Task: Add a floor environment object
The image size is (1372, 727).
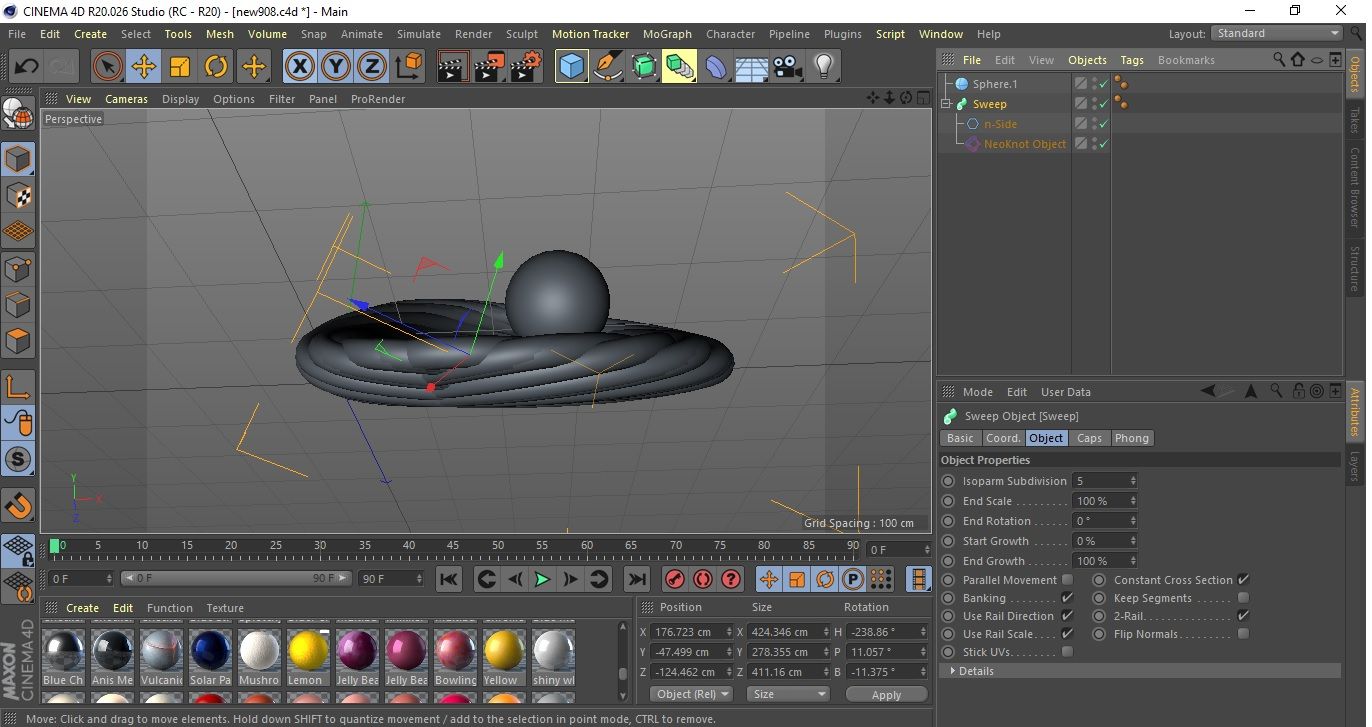Action: (x=752, y=67)
